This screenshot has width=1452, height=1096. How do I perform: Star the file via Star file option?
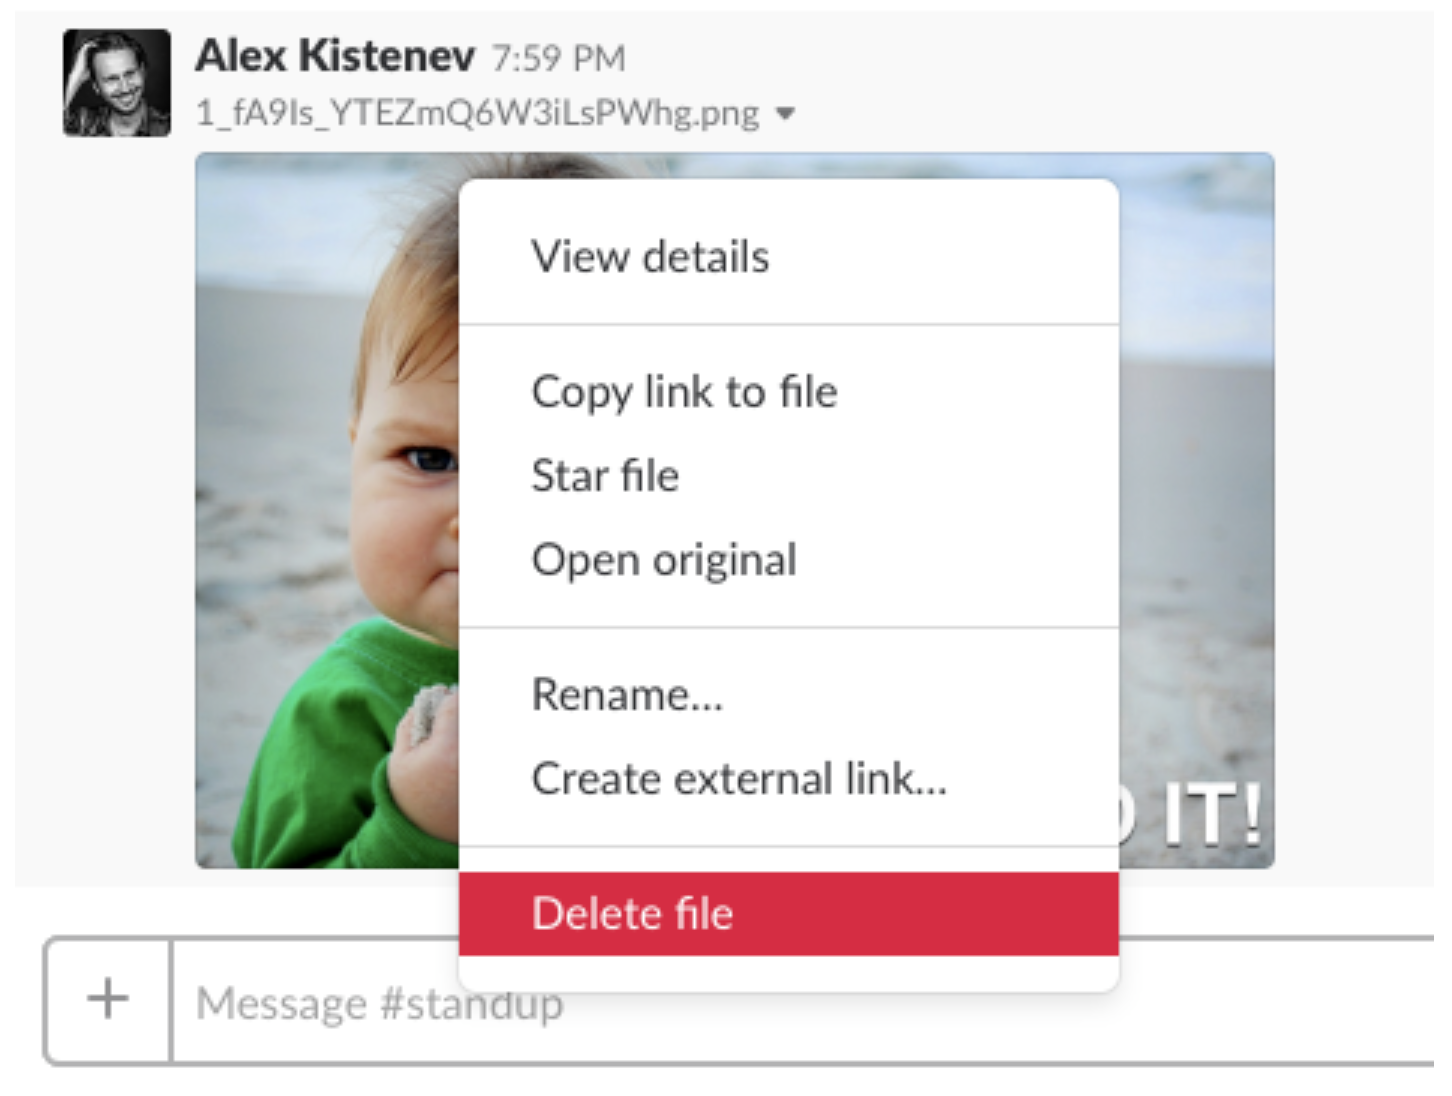point(605,476)
